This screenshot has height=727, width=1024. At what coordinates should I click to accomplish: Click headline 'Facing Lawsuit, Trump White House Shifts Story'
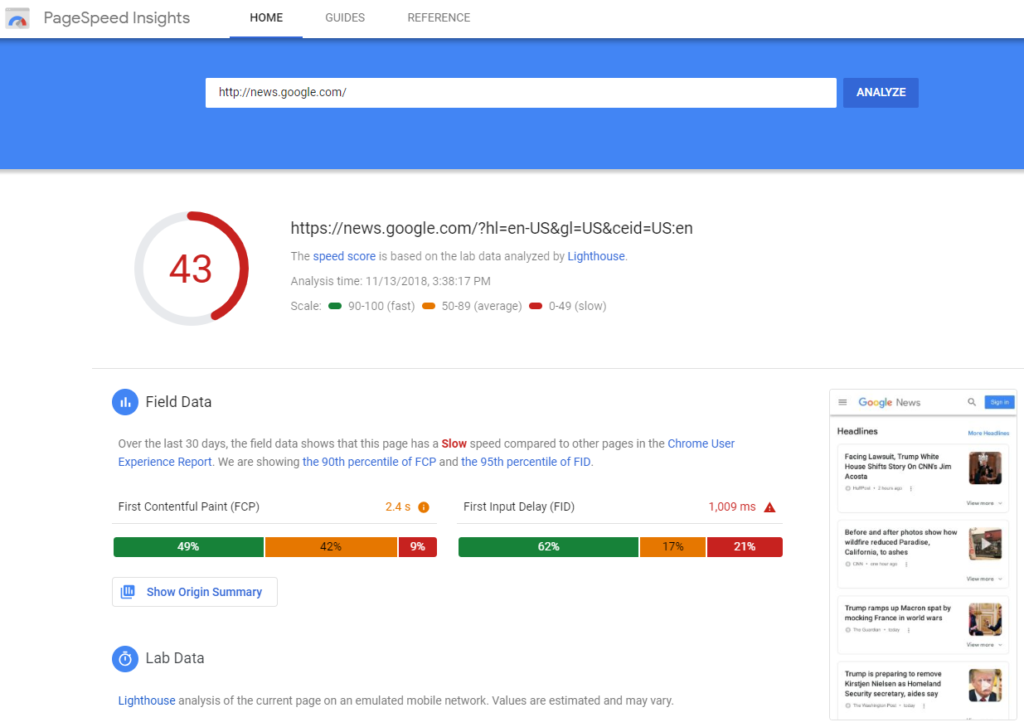click(898, 466)
